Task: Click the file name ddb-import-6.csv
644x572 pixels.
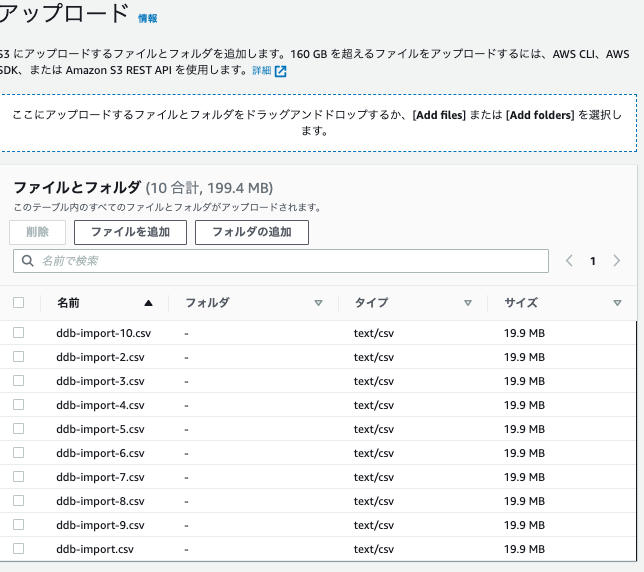Action: point(100,453)
